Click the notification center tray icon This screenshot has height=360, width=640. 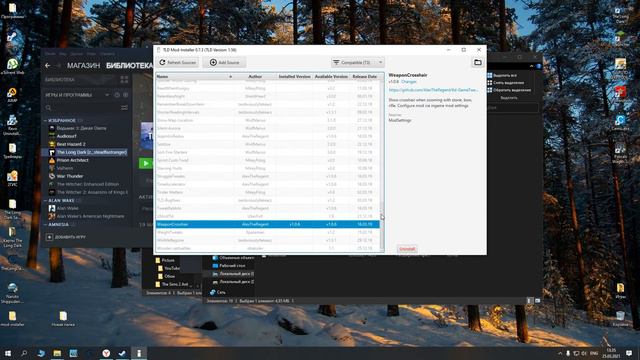(629, 353)
